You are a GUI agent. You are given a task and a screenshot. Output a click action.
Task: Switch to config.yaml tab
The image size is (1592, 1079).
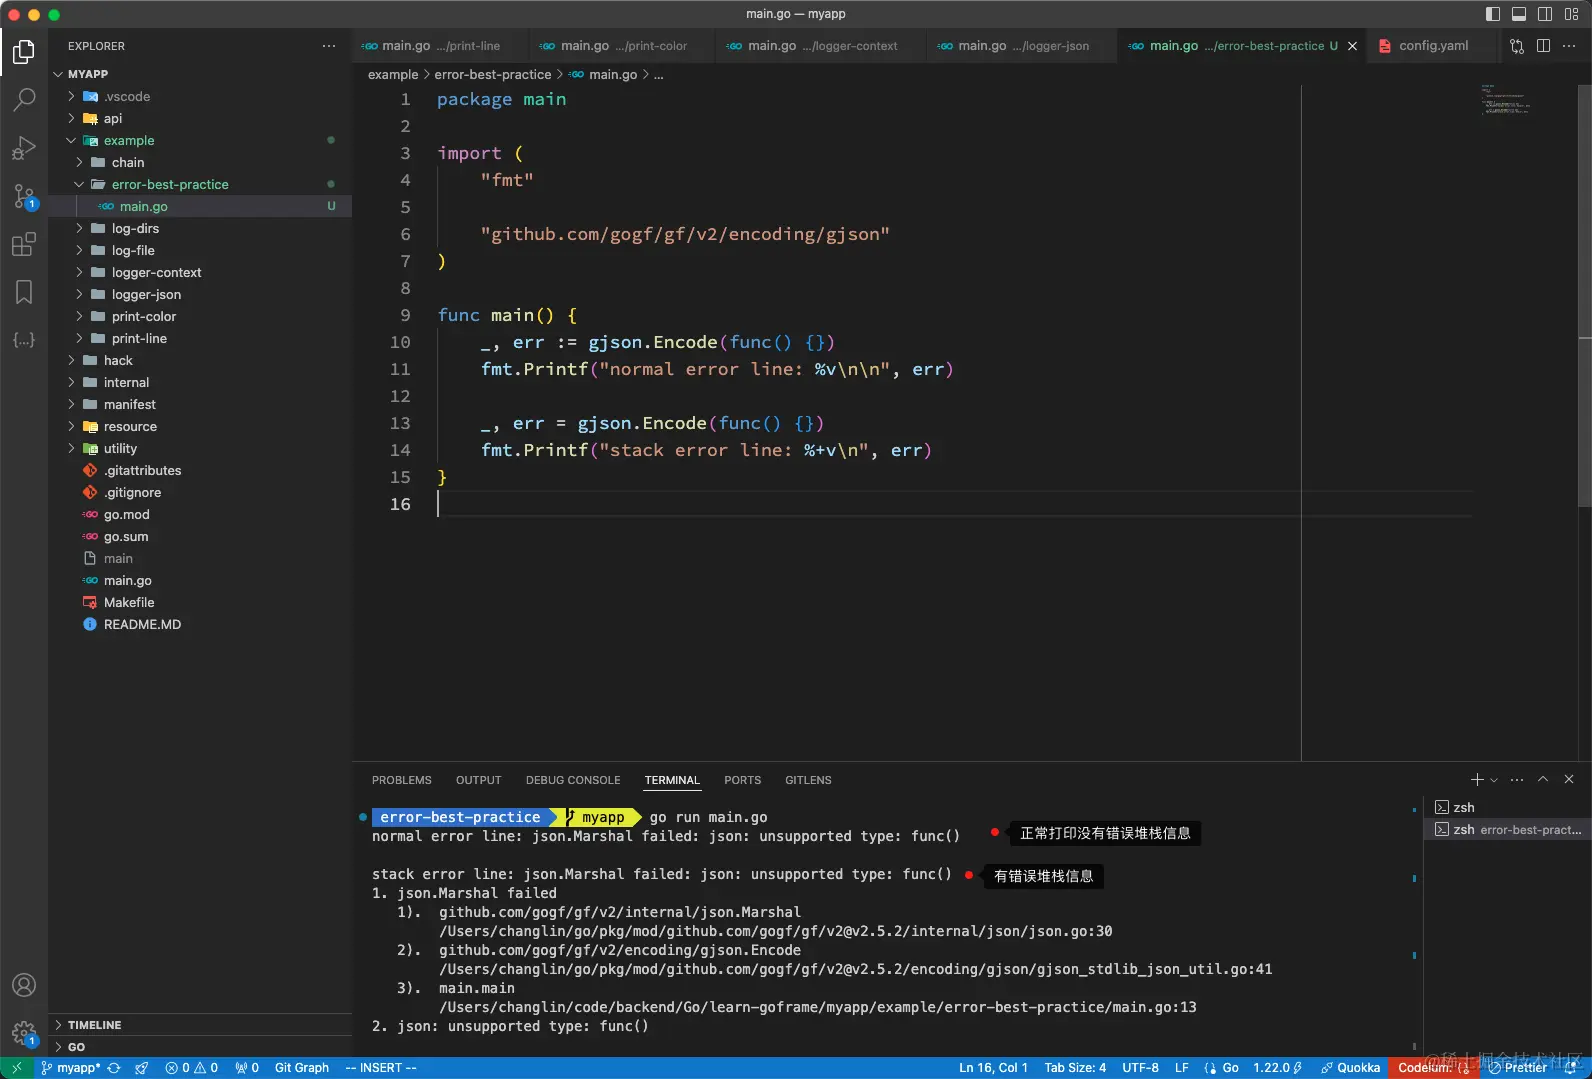pyautogui.click(x=1433, y=46)
